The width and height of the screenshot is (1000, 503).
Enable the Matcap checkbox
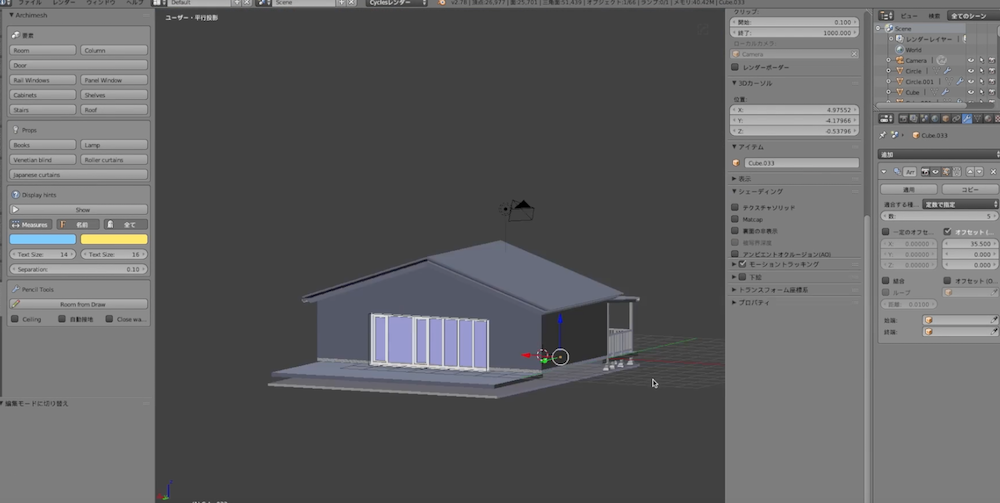coord(736,218)
